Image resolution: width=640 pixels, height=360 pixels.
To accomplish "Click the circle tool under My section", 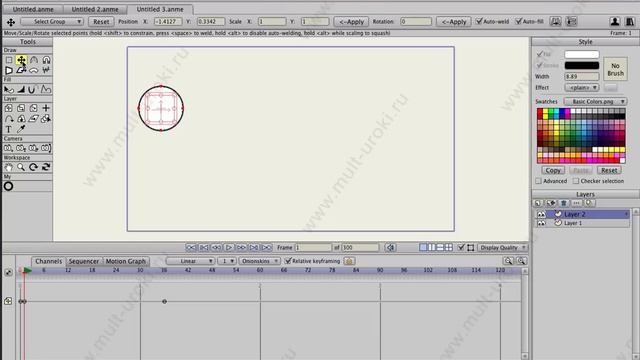I will pyautogui.click(x=8, y=186).
